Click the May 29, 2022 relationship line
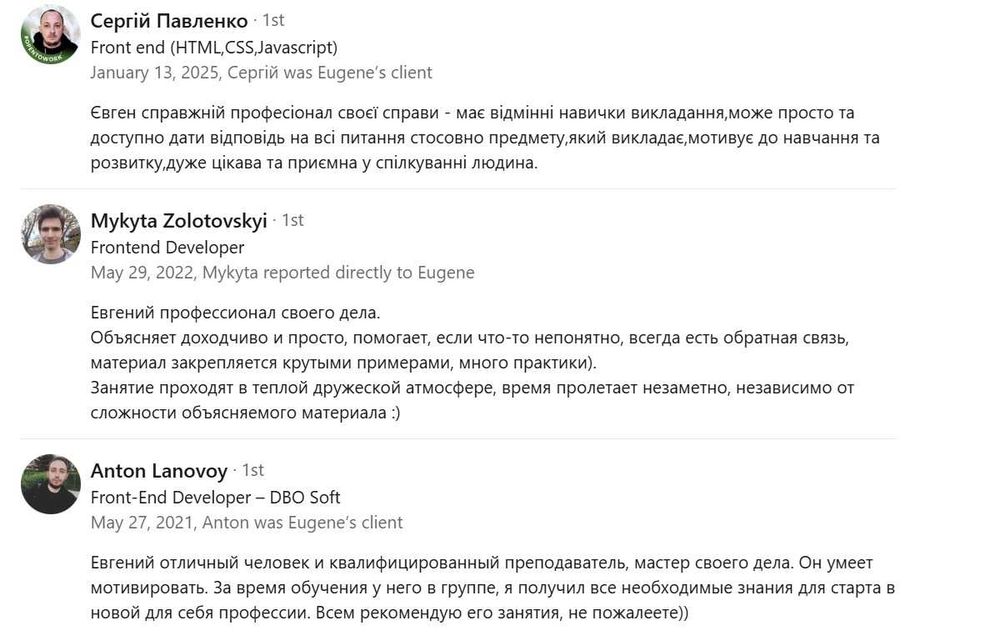 click(282, 272)
